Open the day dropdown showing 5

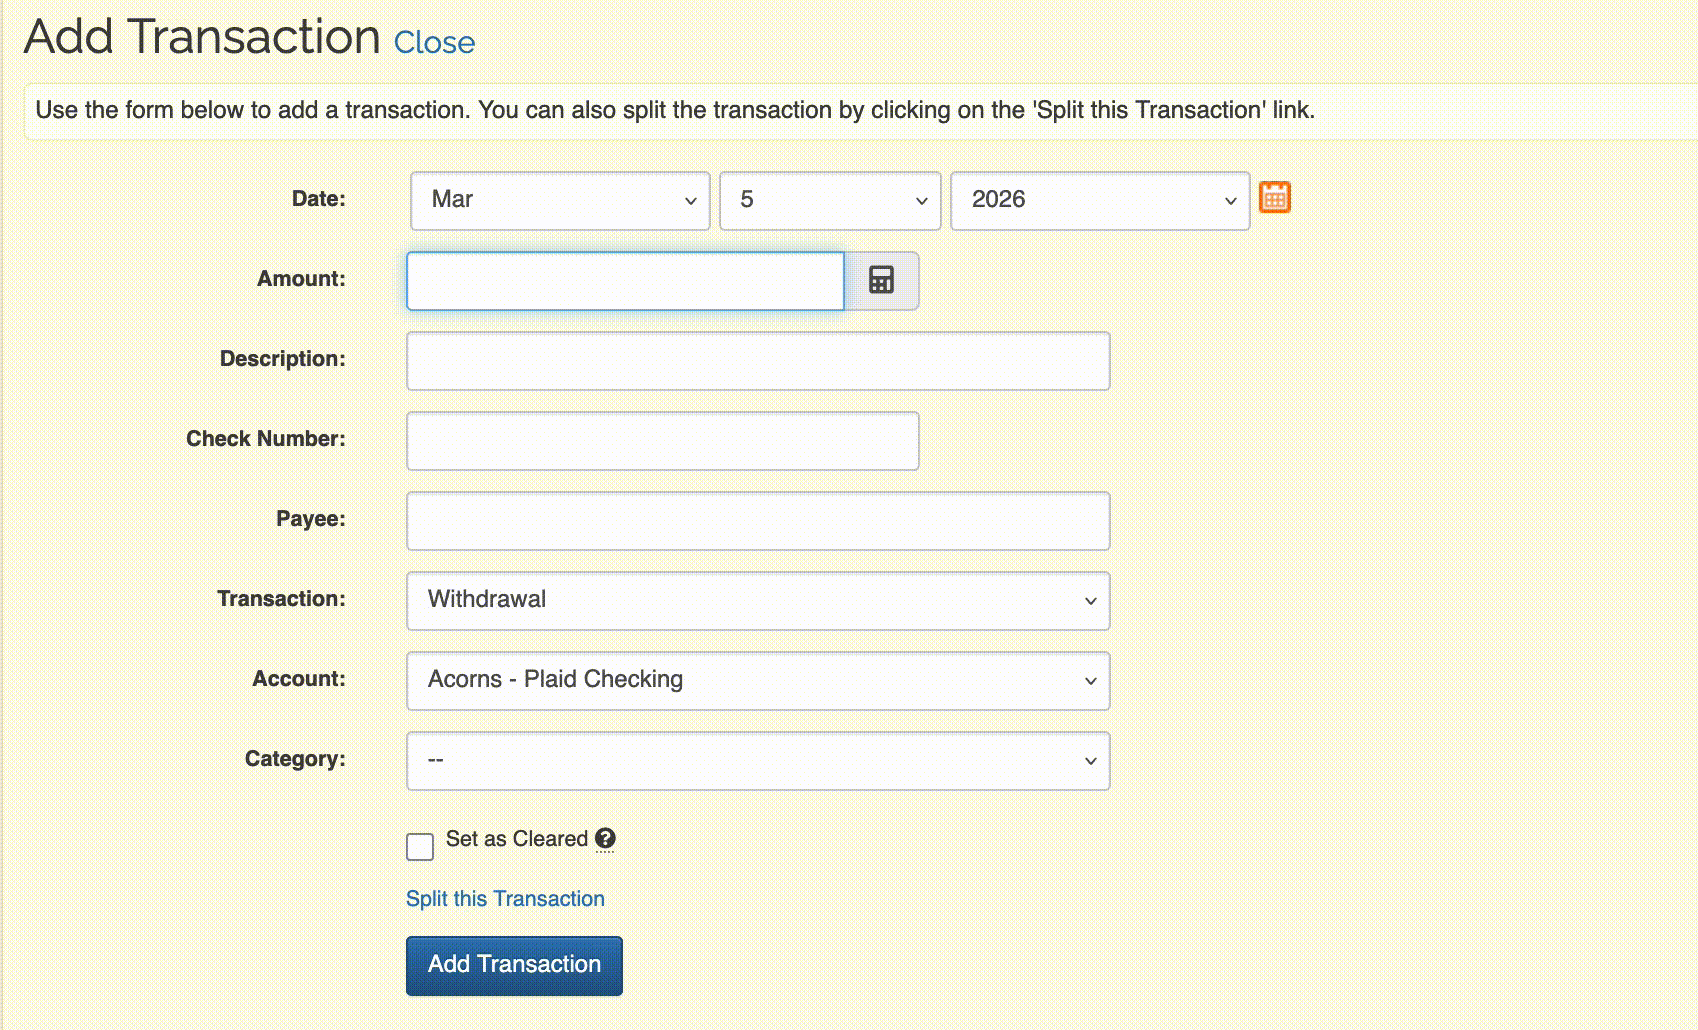coord(830,200)
